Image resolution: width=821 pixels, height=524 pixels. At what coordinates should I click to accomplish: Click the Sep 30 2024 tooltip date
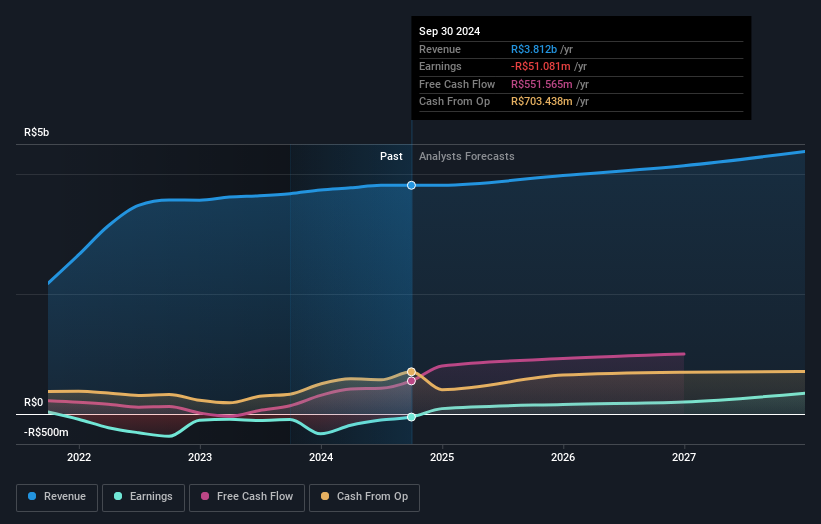point(449,31)
